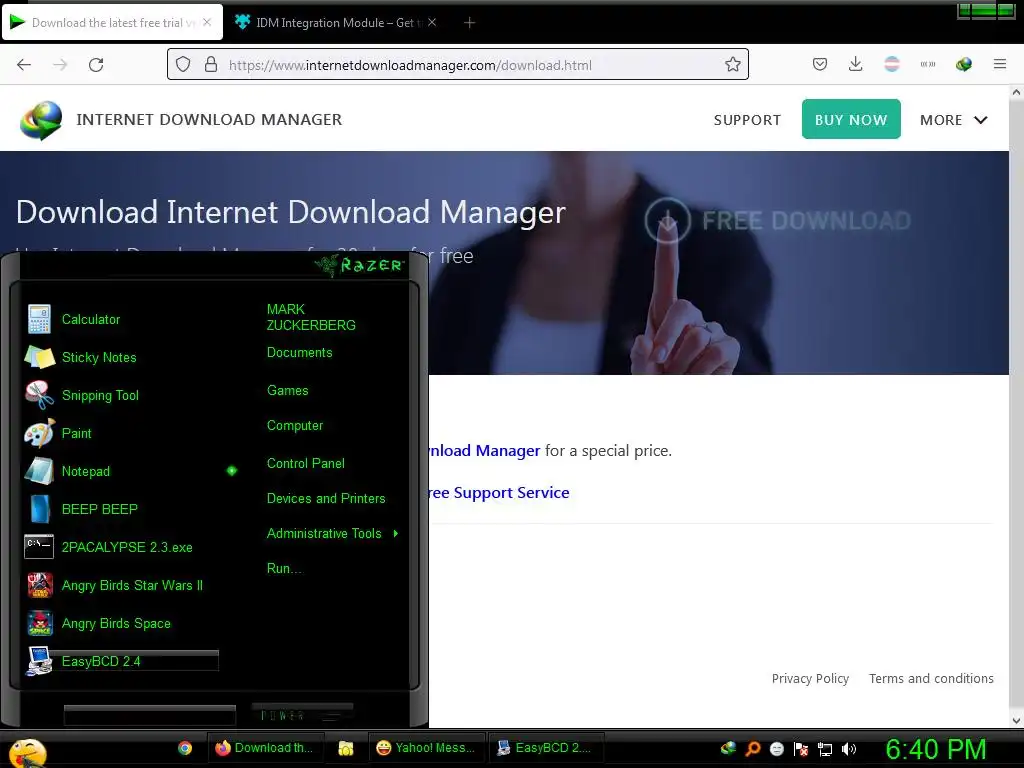The height and width of the screenshot is (768, 1024).
Task: Open Devices and Printers
Action: coord(326,498)
